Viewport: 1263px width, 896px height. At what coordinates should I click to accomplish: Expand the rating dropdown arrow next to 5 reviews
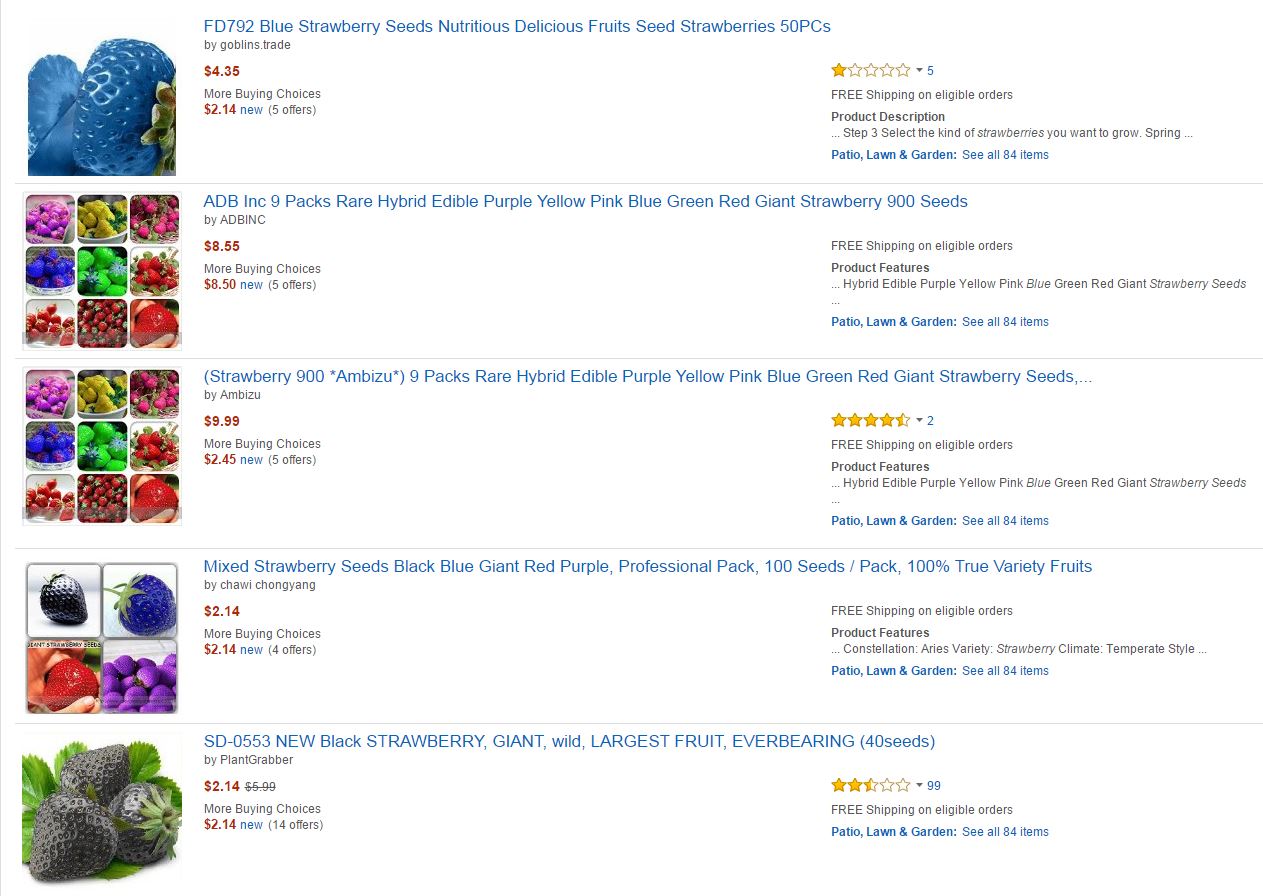point(919,70)
